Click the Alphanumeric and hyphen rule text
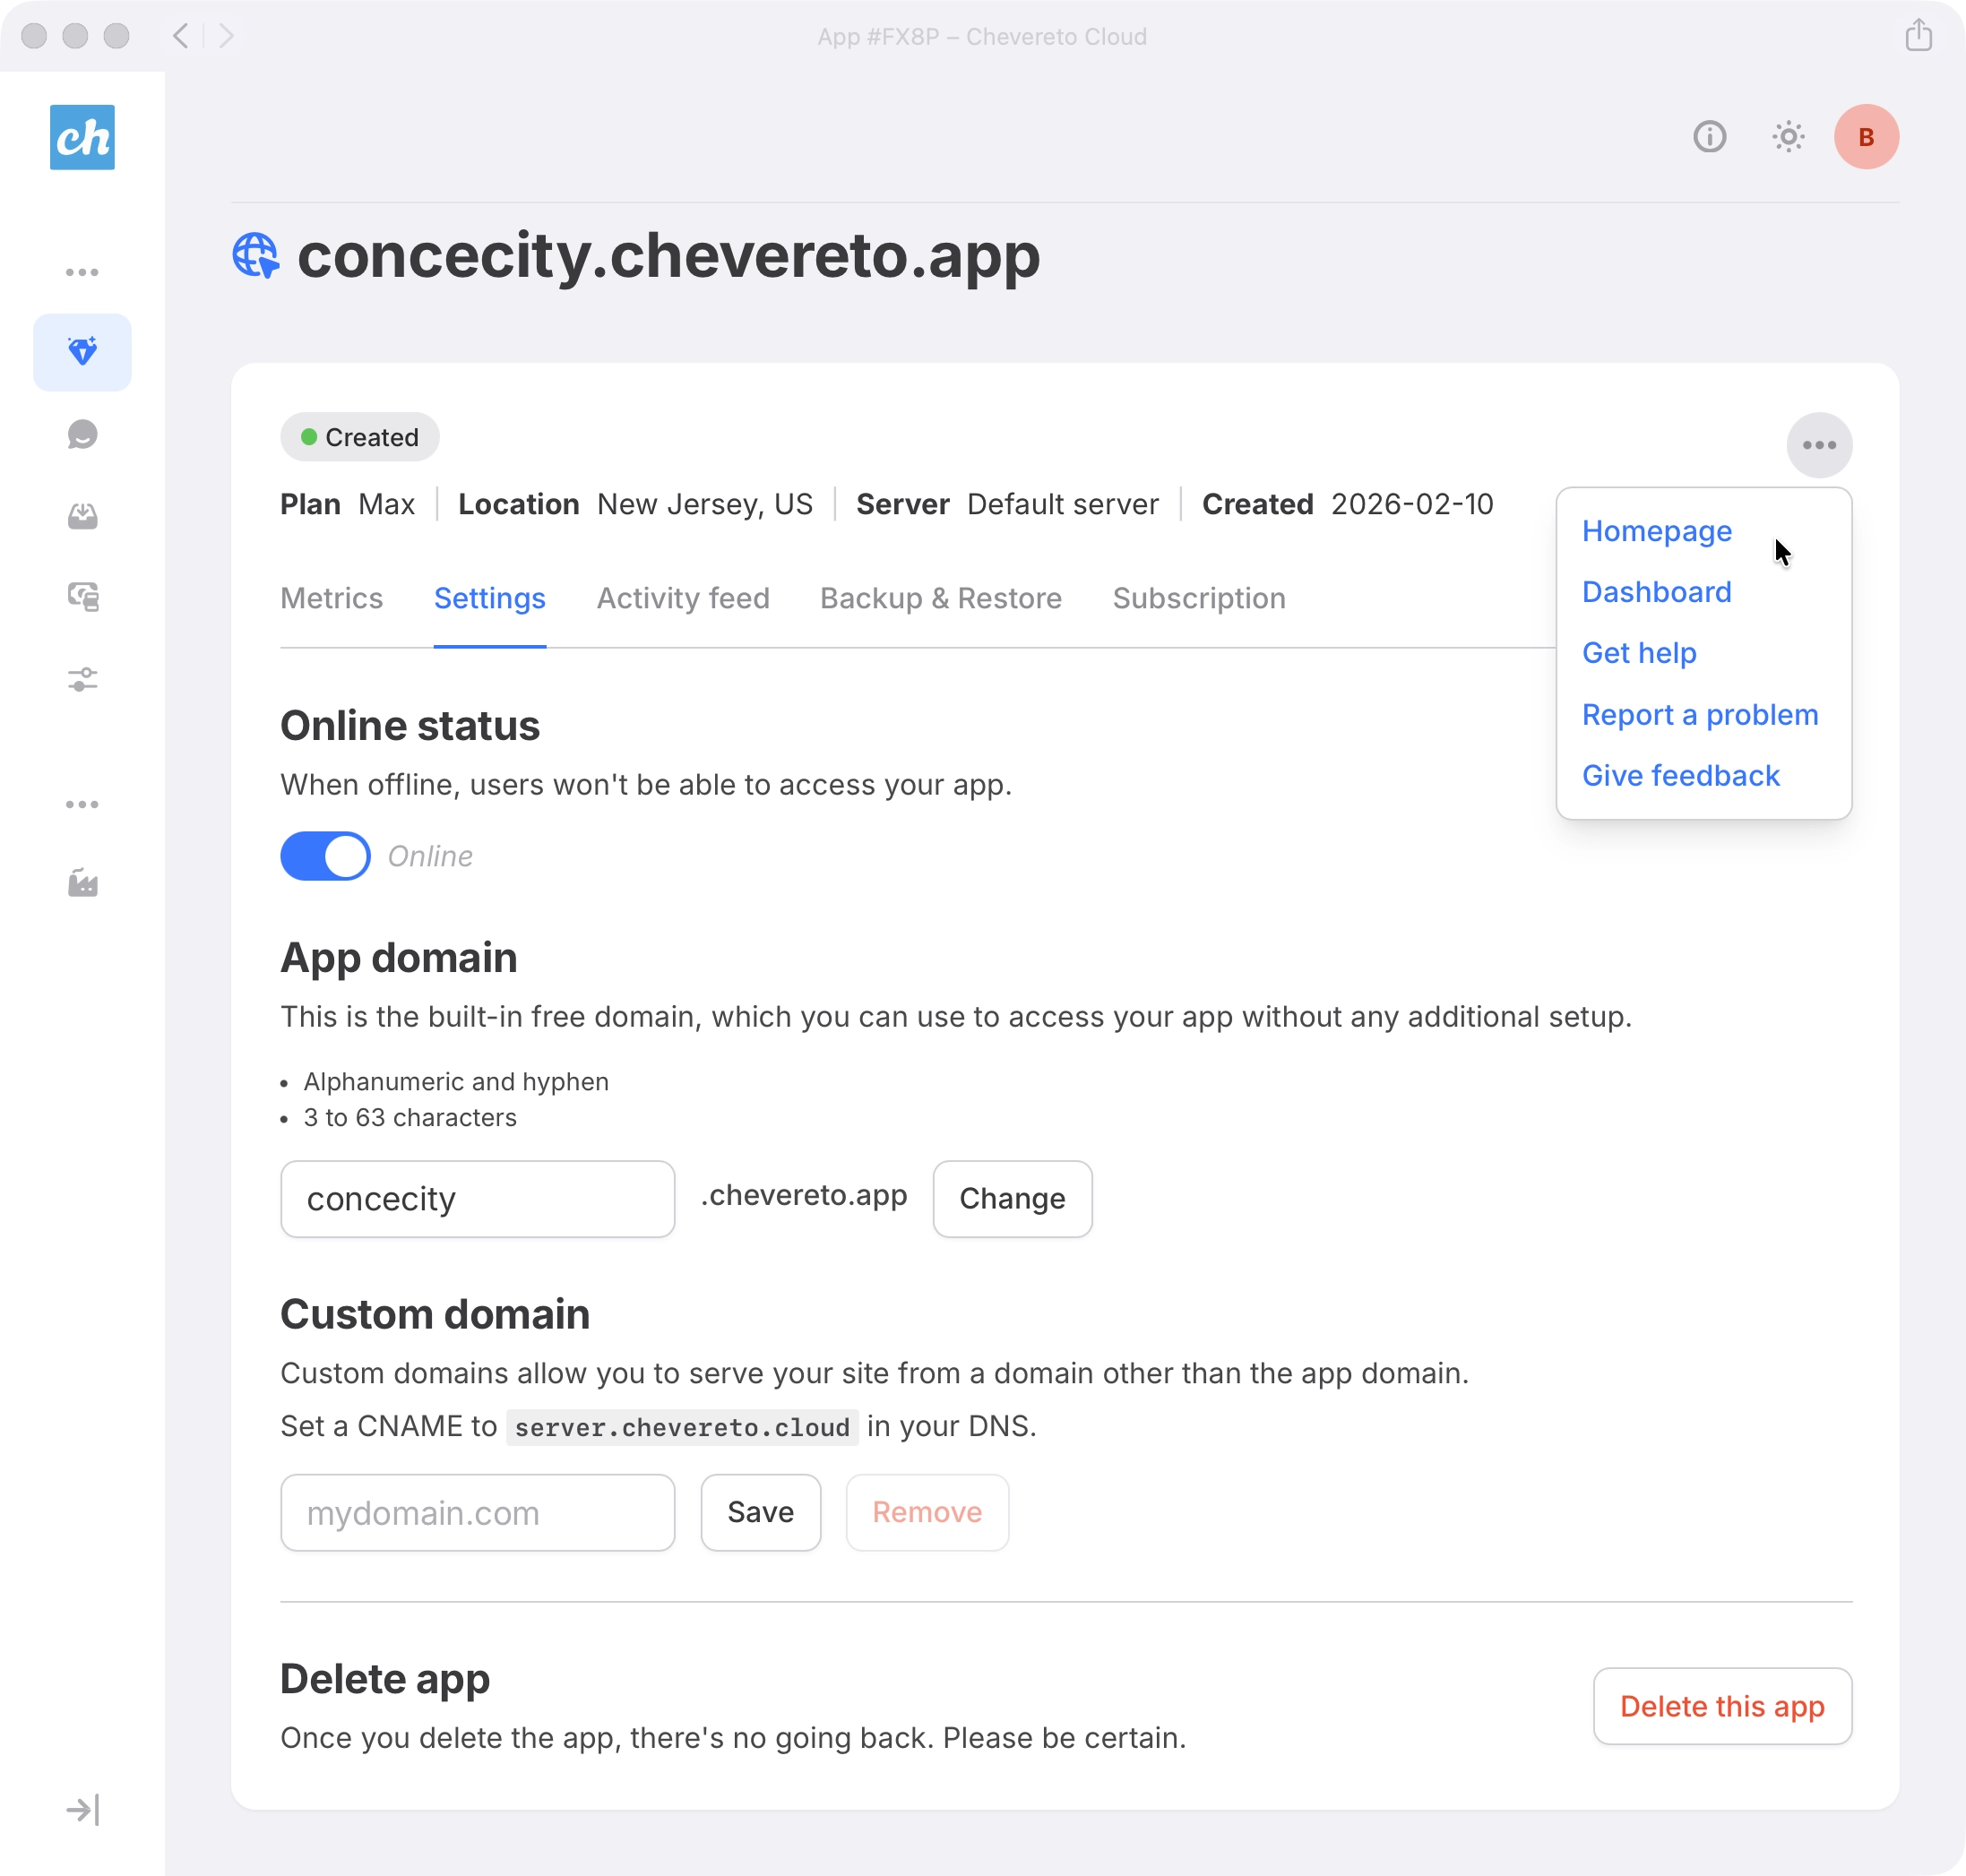Screen dimensions: 1966x1876 [456, 1082]
